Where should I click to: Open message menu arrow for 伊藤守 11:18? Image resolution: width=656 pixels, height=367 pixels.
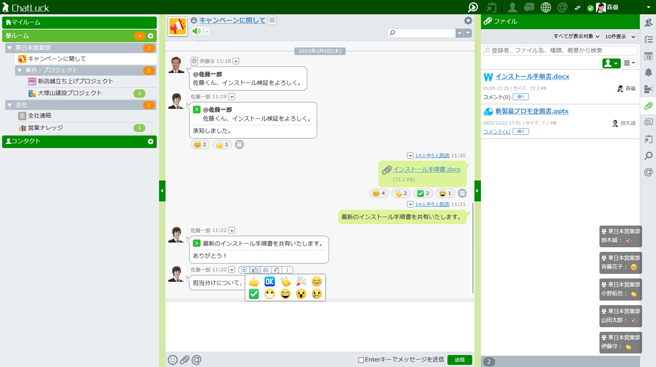(236, 62)
